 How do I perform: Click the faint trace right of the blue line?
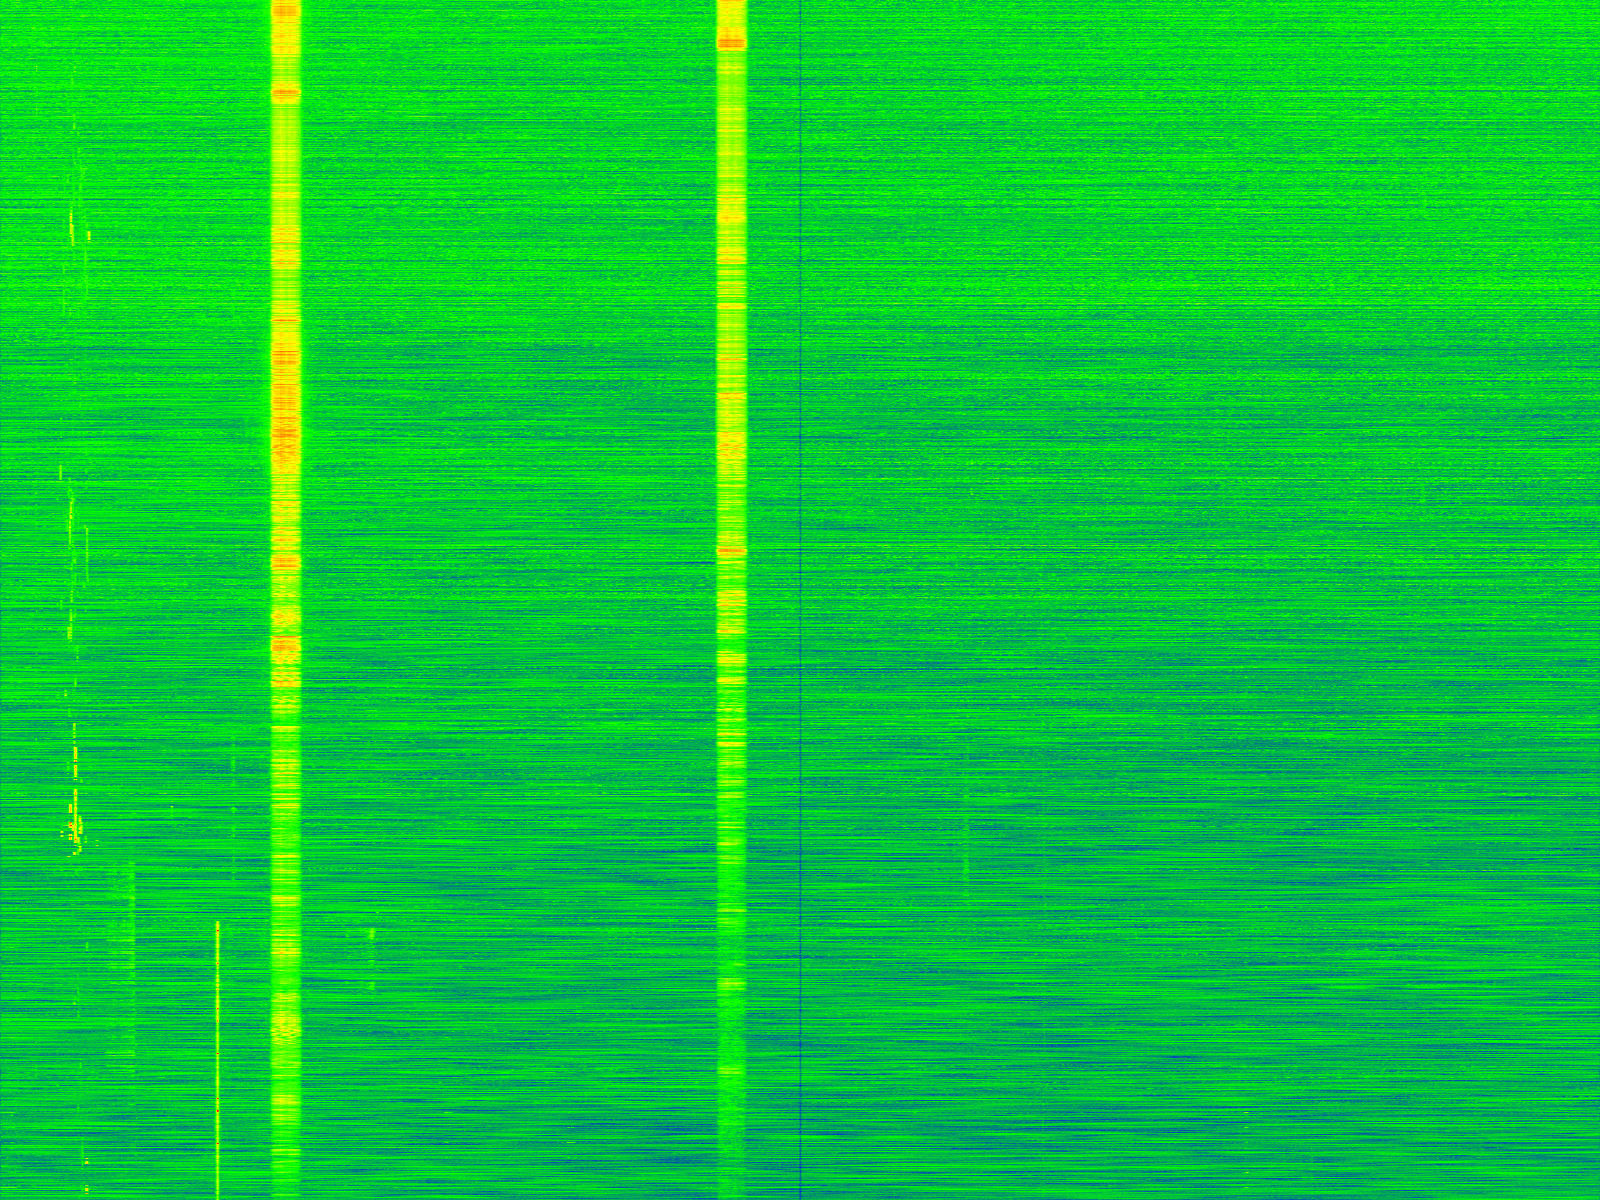pos(966,850)
